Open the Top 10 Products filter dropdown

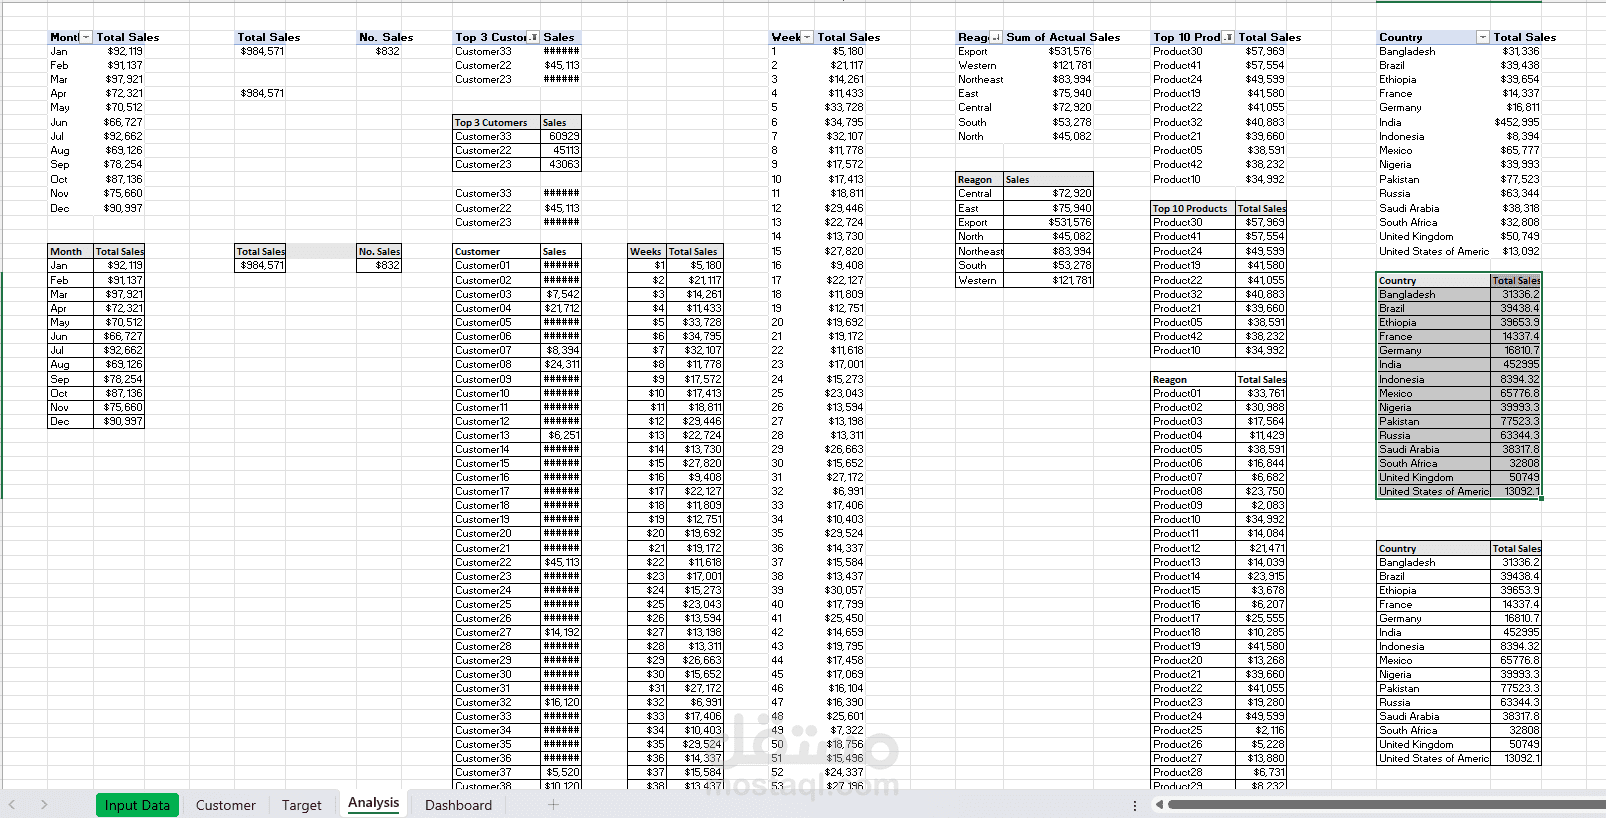click(x=1228, y=37)
